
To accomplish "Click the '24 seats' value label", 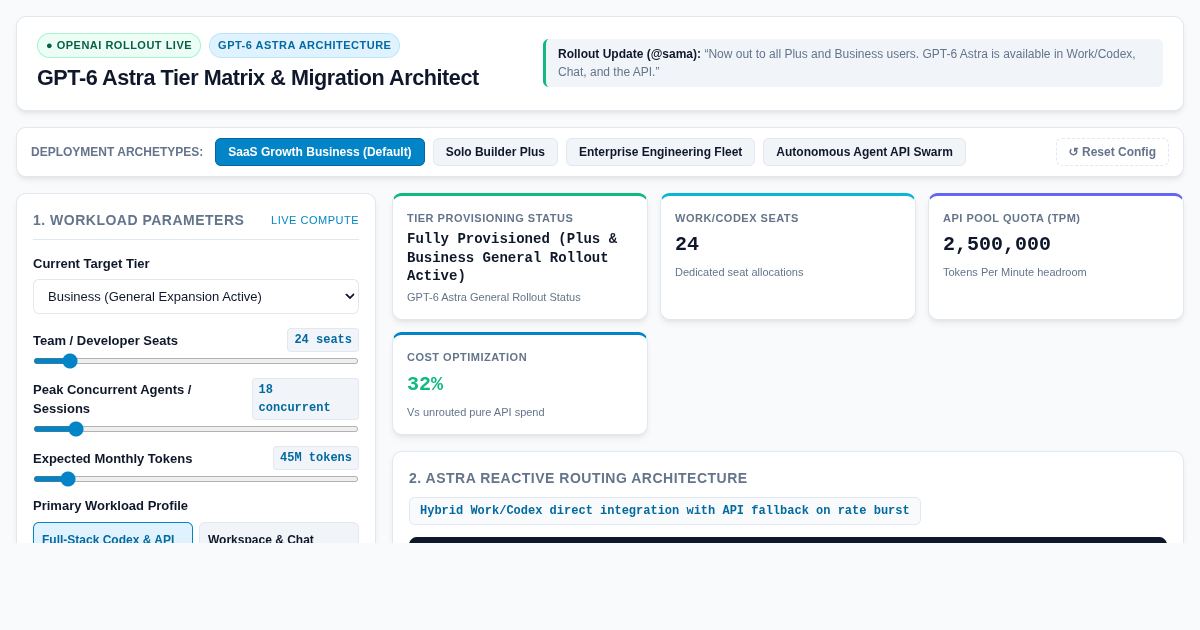I will [323, 340].
